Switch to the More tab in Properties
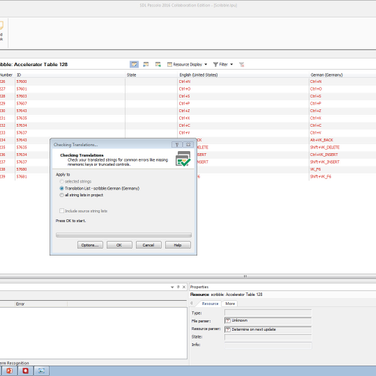The height and width of the screenshot is (376, 376). 230,303
